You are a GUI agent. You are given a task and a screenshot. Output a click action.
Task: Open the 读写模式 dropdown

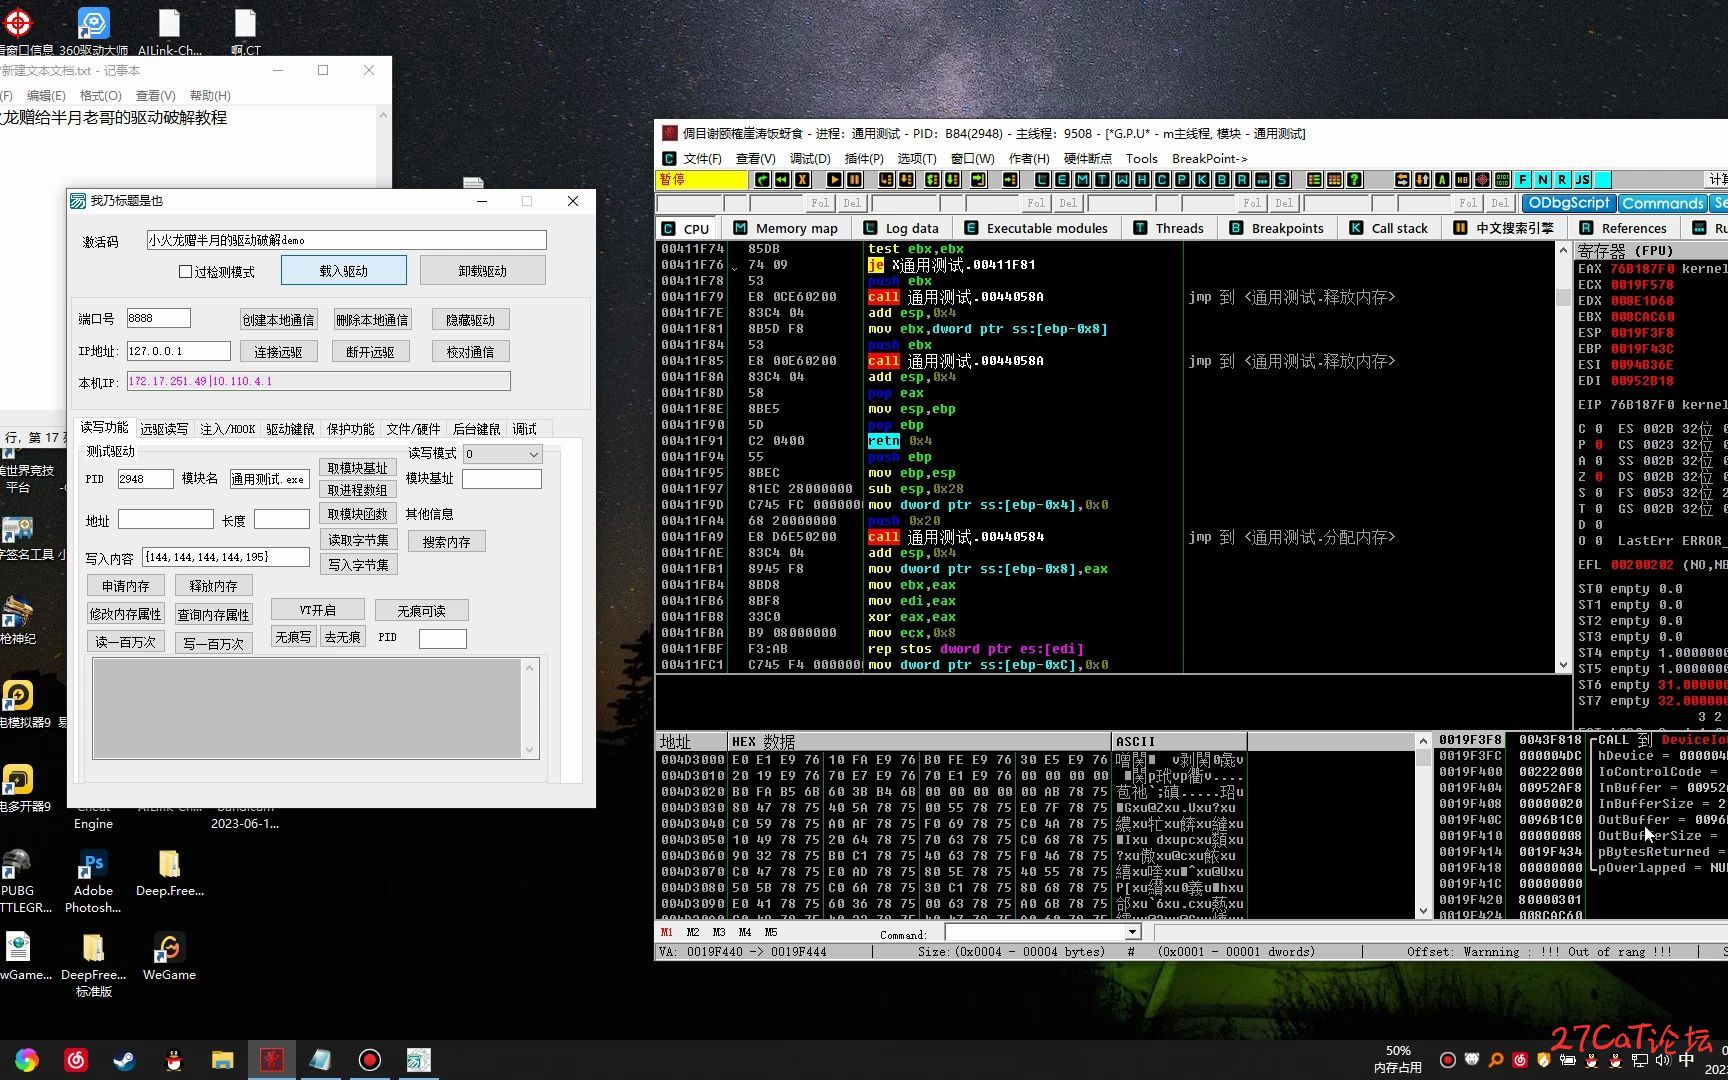502,454
